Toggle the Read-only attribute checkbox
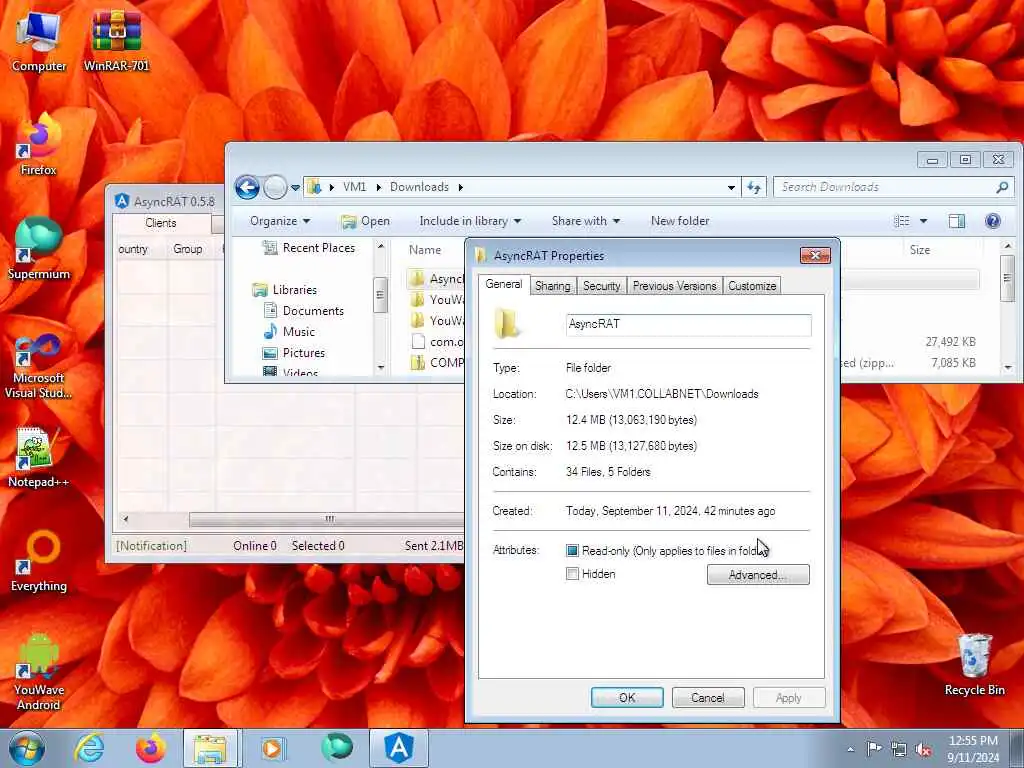Image resolution: width=1024 pixels, height=768 pixels. [x=572, y=551]
